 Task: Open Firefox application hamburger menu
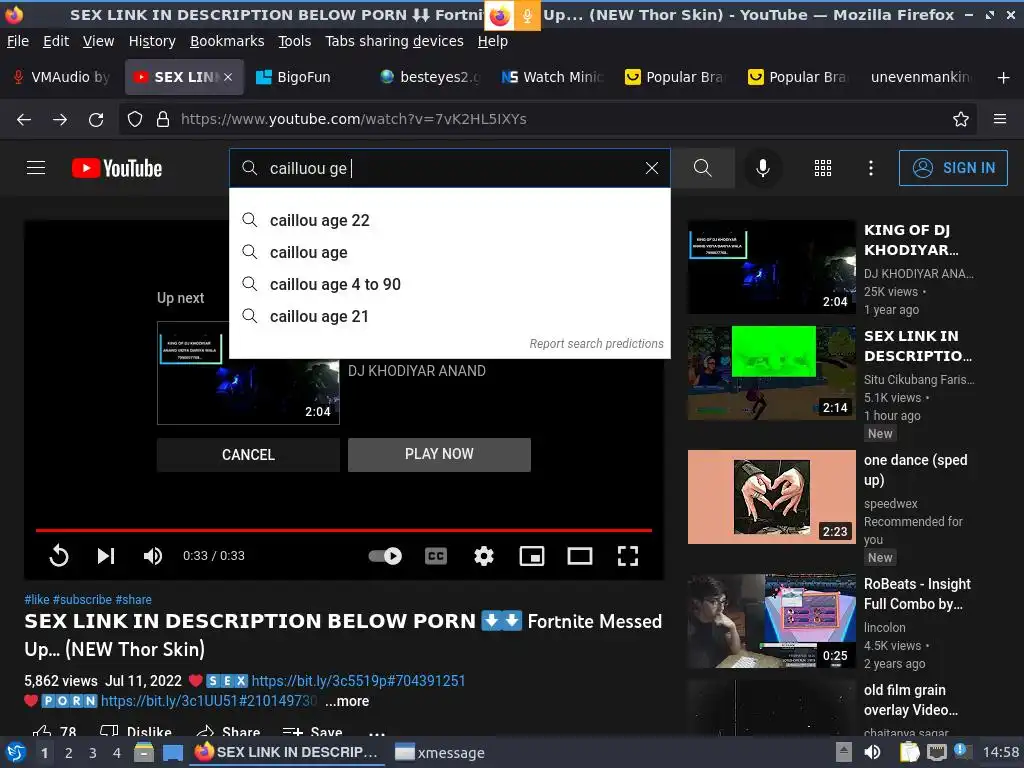point(1000,120)
